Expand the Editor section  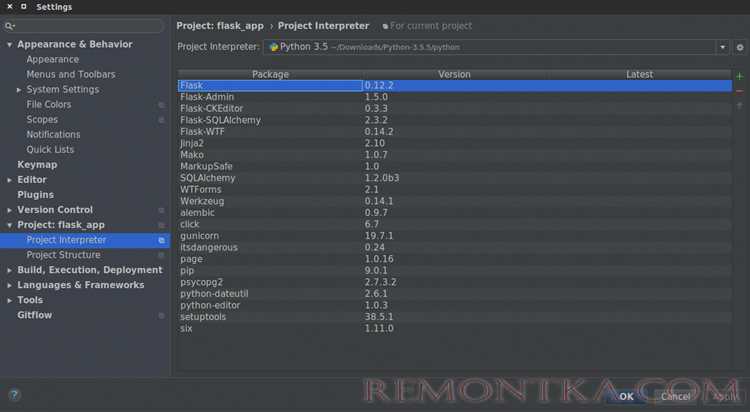(x=9, y=180)
